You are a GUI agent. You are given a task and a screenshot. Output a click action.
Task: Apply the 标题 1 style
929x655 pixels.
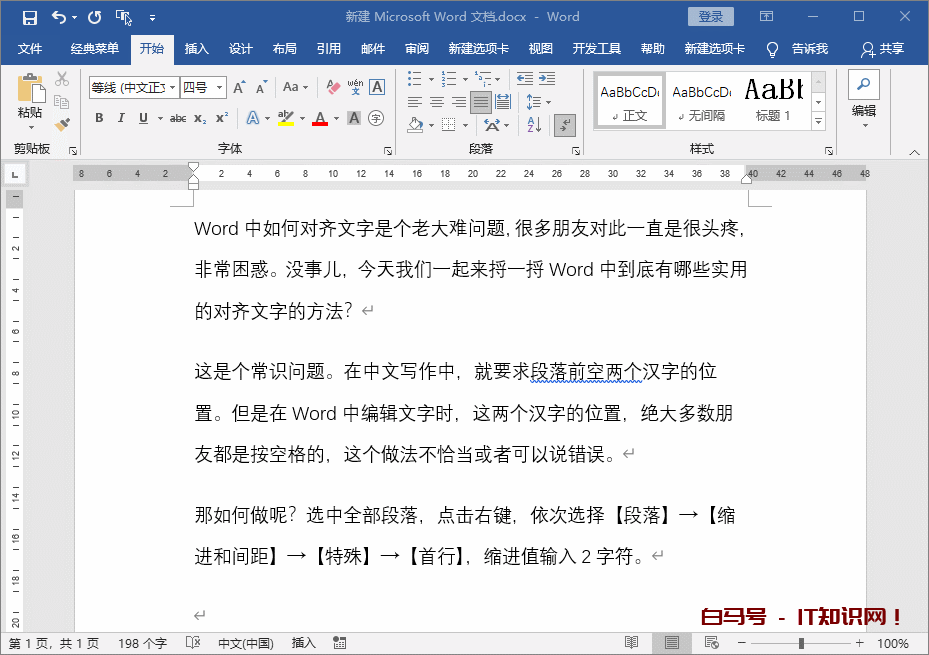point(774,100)
